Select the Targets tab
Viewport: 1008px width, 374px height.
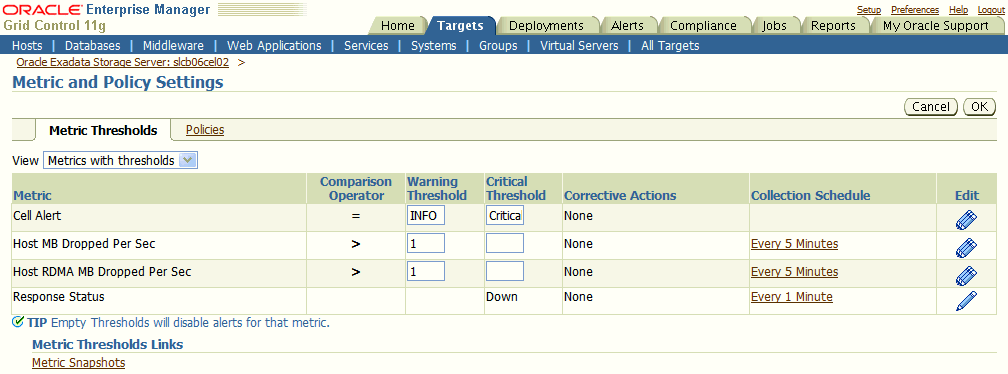click(460, 26)
